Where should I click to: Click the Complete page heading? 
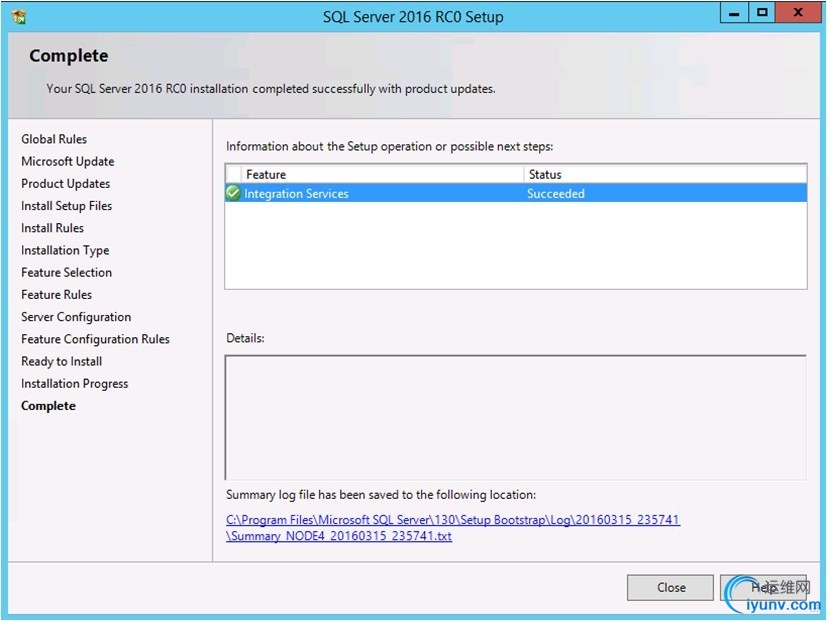click(69, 55)
